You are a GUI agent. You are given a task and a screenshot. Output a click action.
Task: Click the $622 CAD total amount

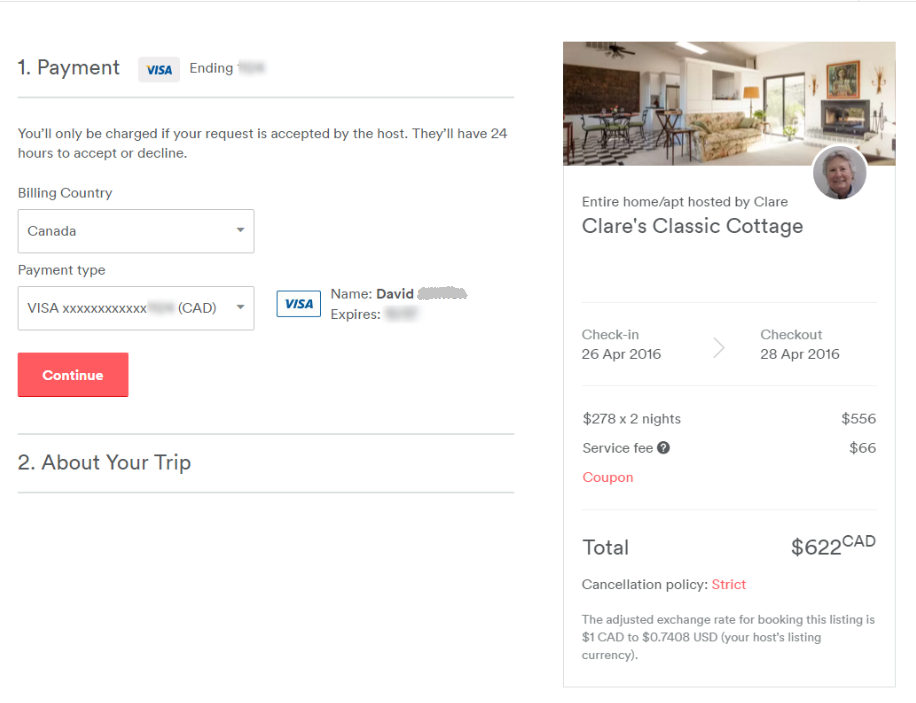[x=832, y=546]
